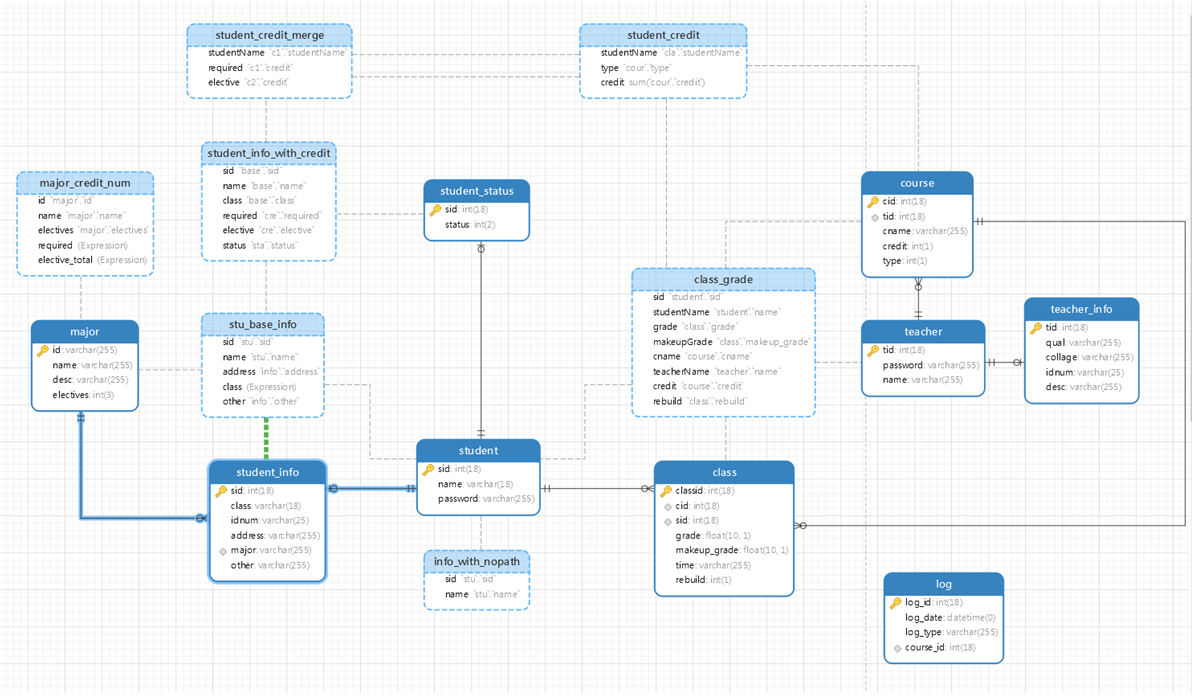Select the stu_base_info view header
The height and width of the screenshot is (696, 1192).
263,324
